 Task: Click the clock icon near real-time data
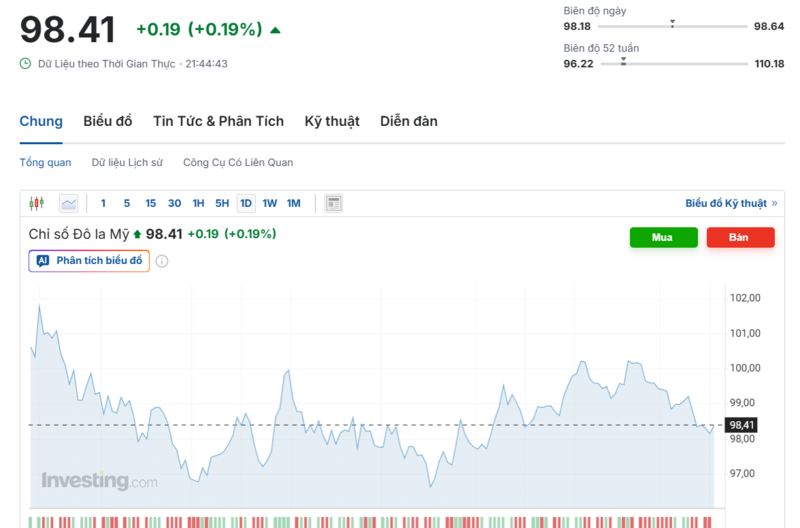pyautogui.click(x=25, y=63)
